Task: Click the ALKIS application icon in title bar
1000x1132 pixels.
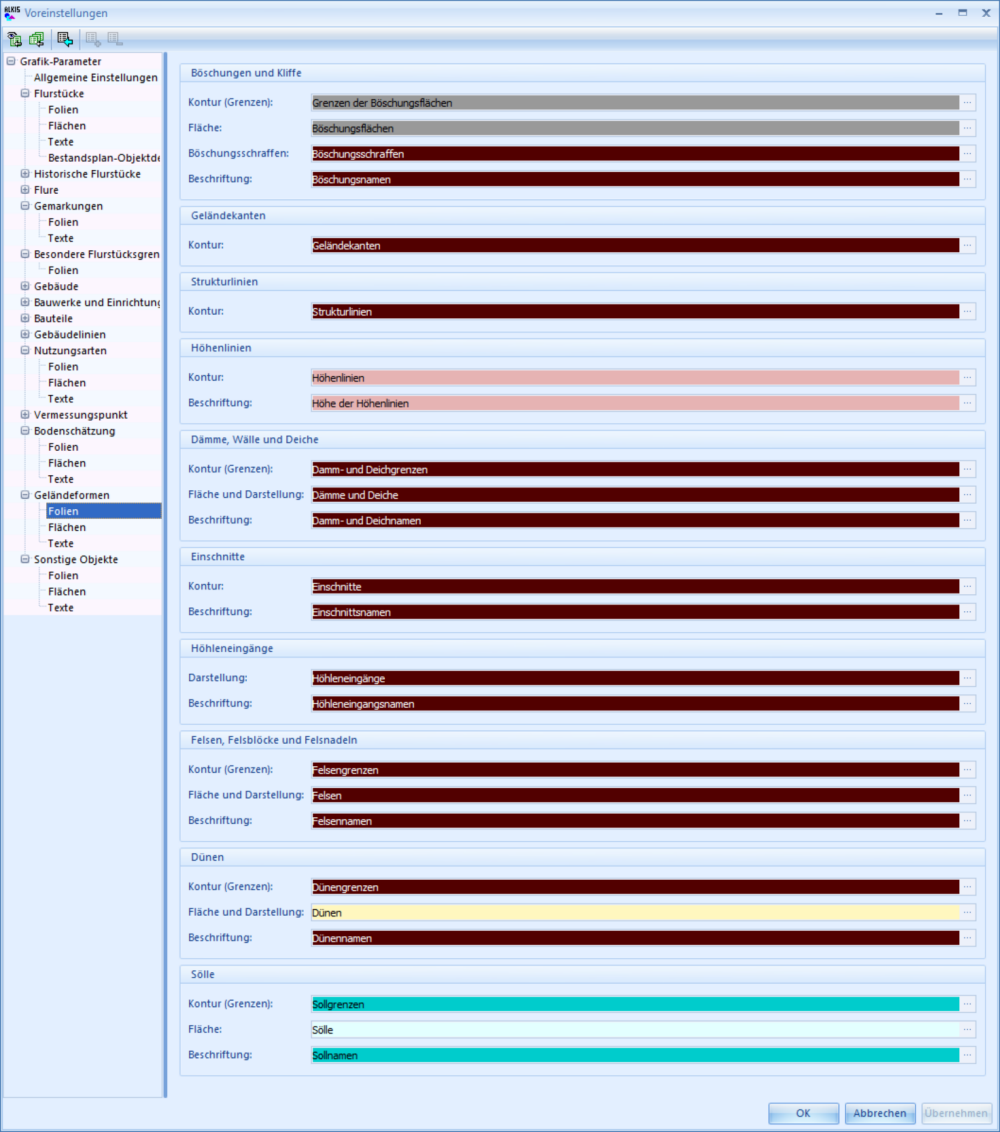Action: pos(12,12)
